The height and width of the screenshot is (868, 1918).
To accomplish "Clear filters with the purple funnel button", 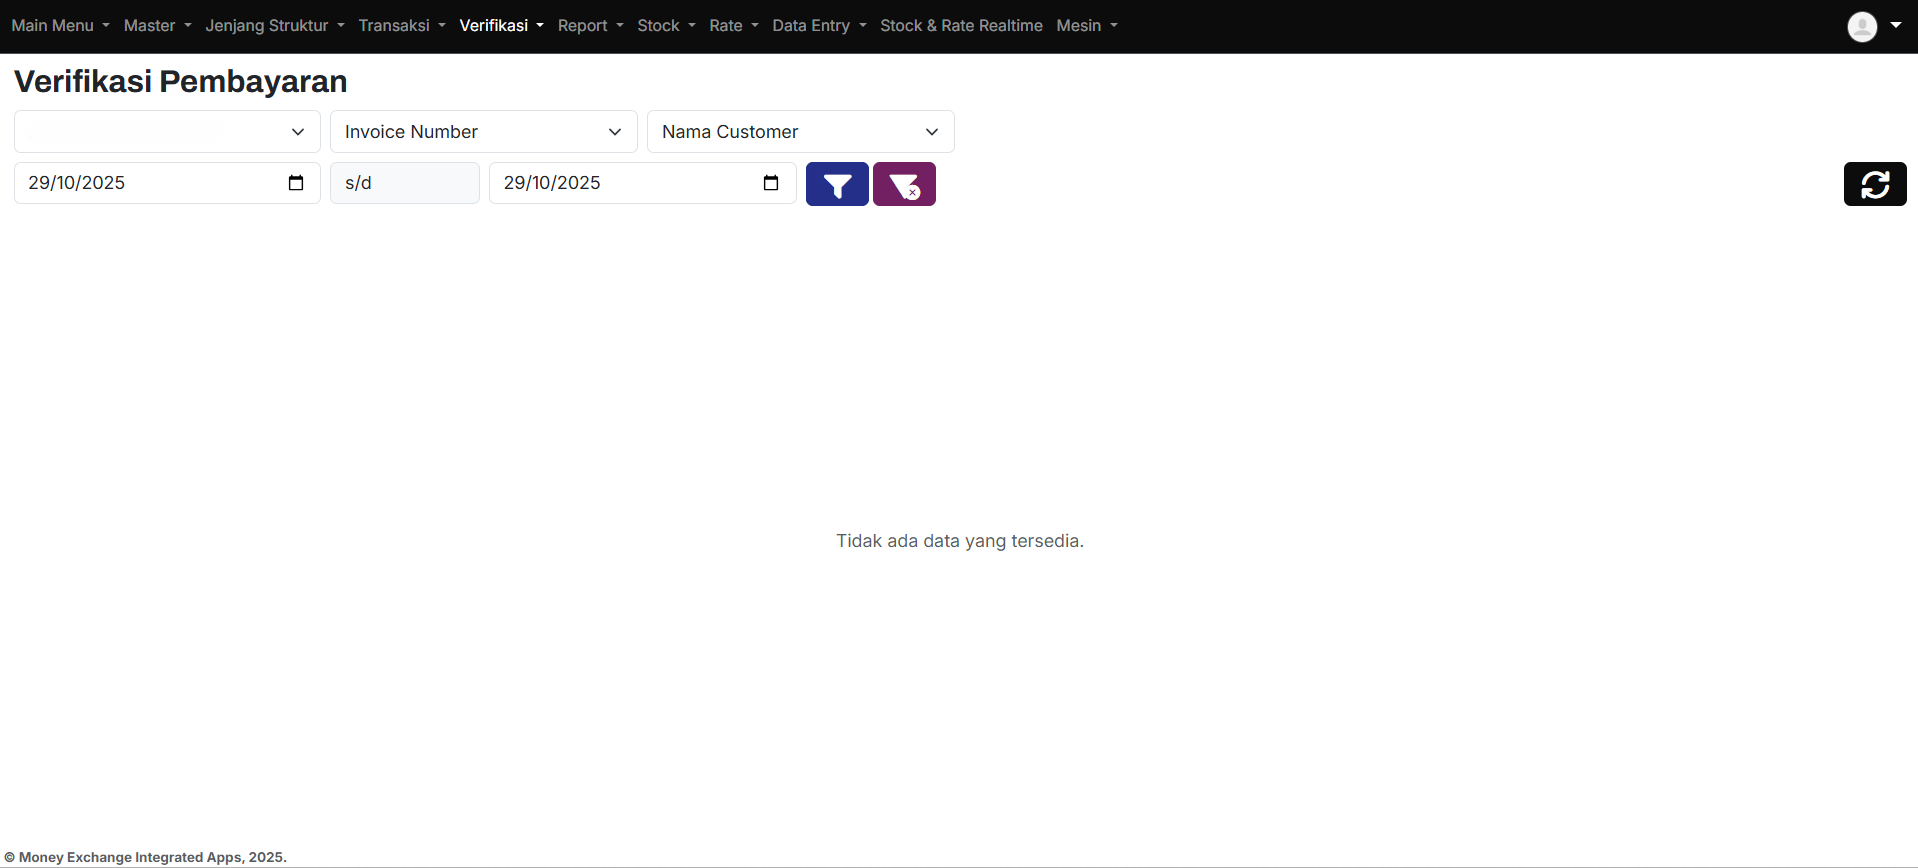I will pyautogui.click(x=903, y=184).
